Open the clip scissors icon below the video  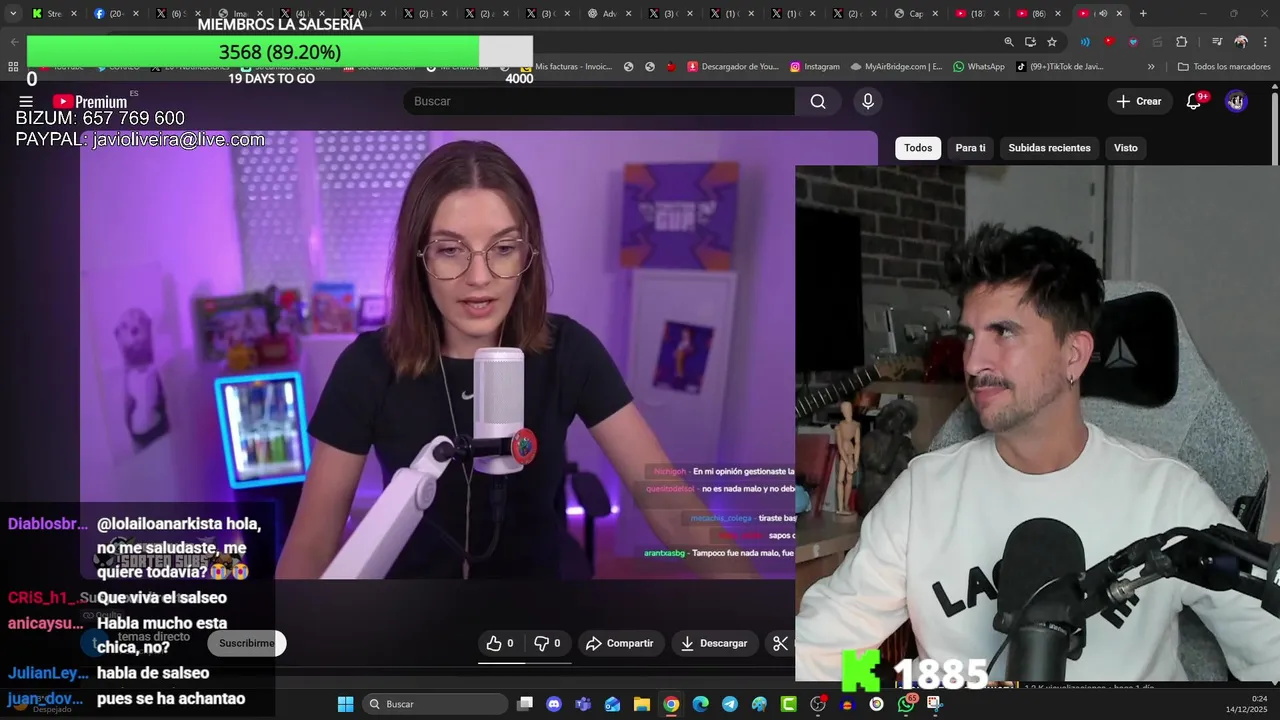[781, 643]
